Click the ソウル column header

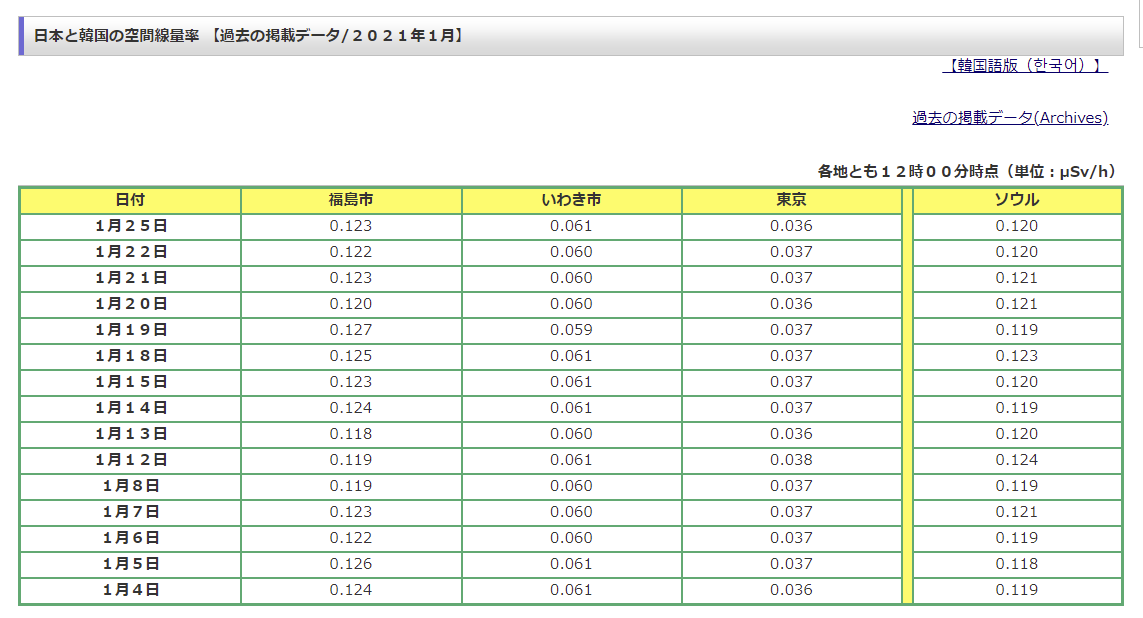(x=1016, y=200)
